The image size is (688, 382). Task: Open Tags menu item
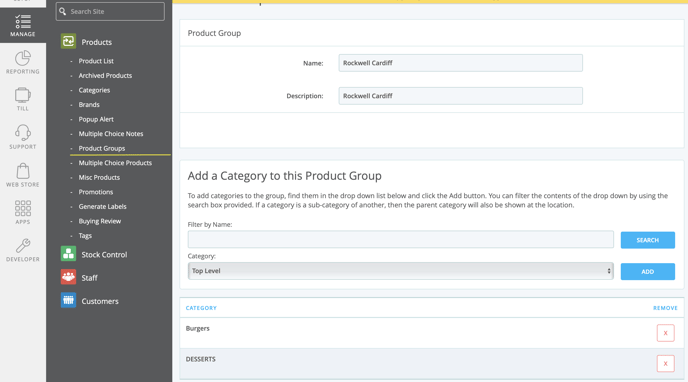tap(85, 236)
